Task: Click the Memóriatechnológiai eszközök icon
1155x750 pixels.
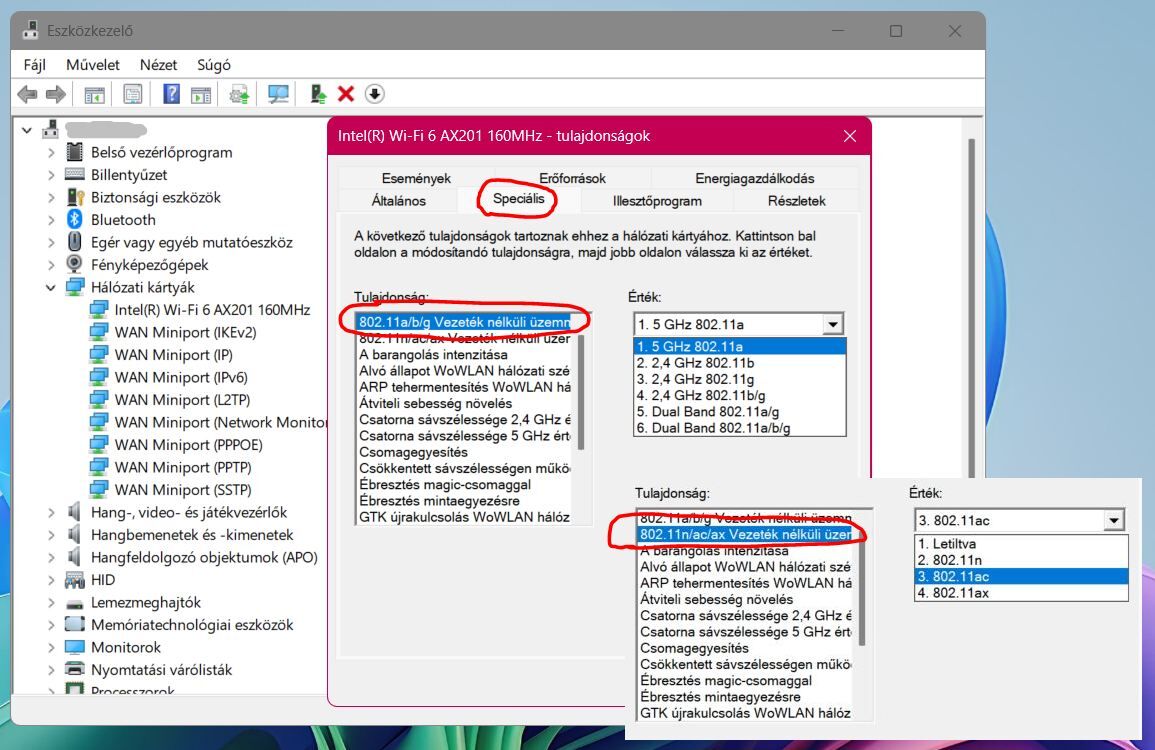Action: tap(74, 624)
